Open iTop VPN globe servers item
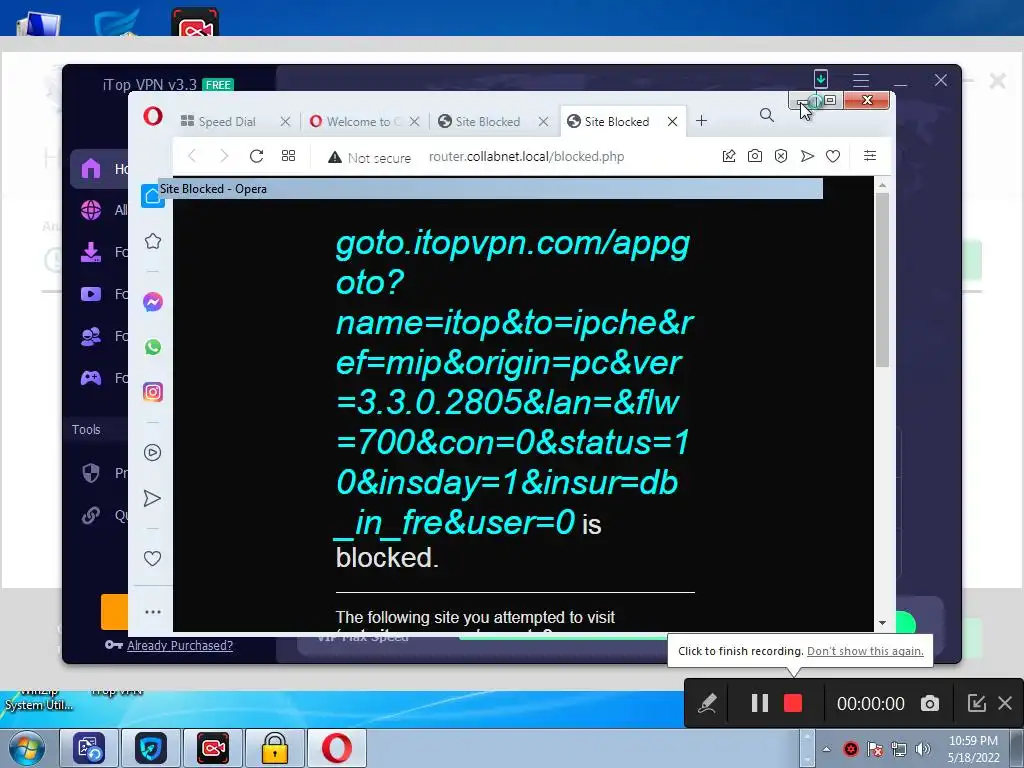The height and width of the screenshot is (768, 1024). tap(91, 210)
